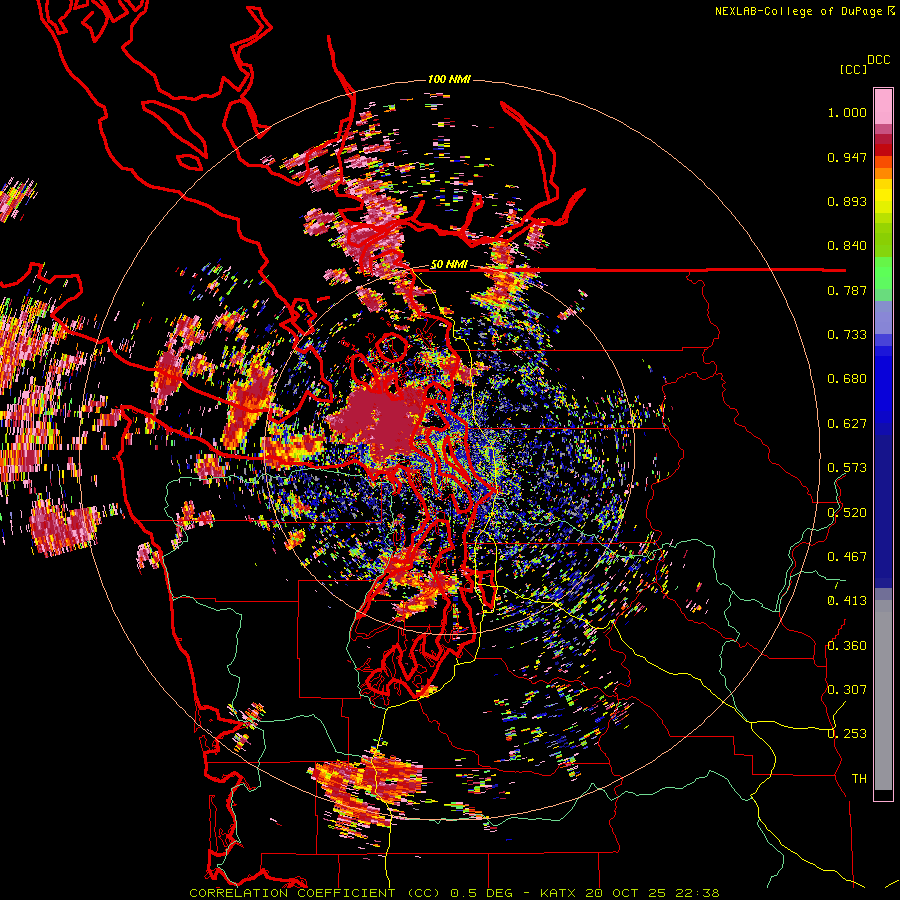Click the [CC] unit label

[853, 69]
